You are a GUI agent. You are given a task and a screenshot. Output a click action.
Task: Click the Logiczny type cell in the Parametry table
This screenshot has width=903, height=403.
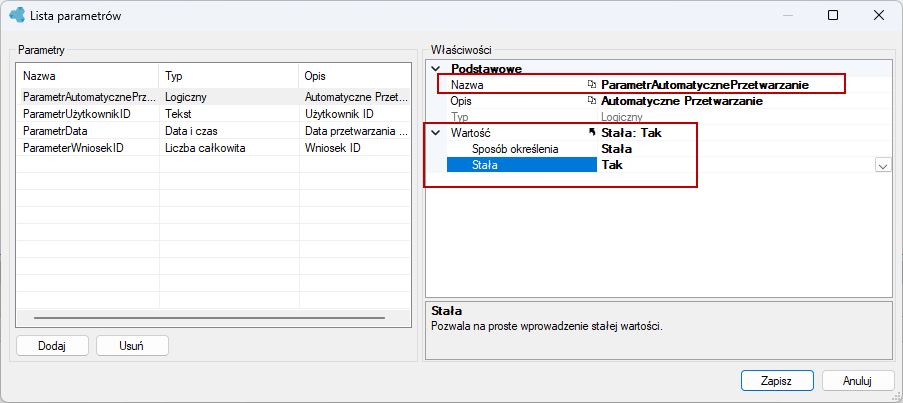point(229,97)
